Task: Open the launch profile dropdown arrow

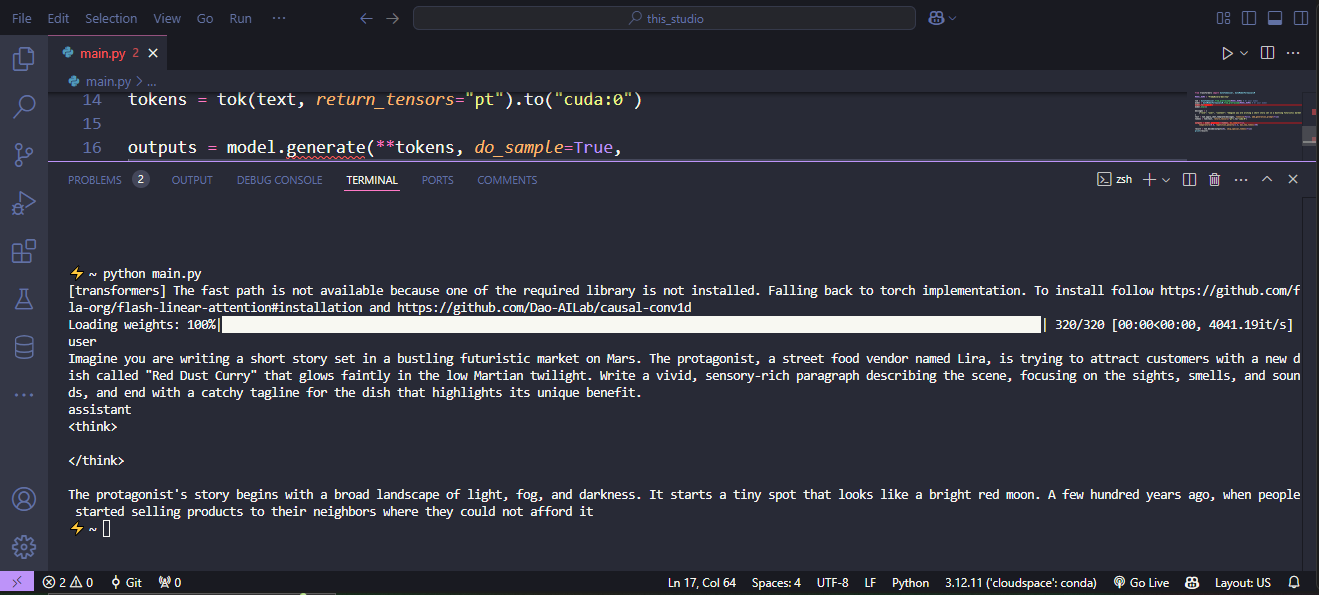Action: 1166,180
